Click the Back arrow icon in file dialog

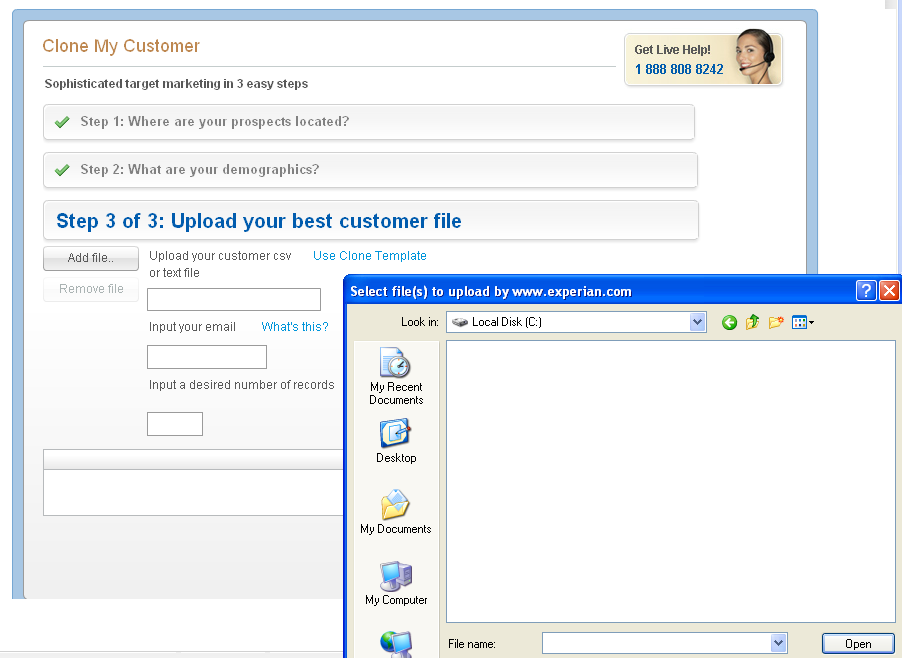click(x=729, y=322)
